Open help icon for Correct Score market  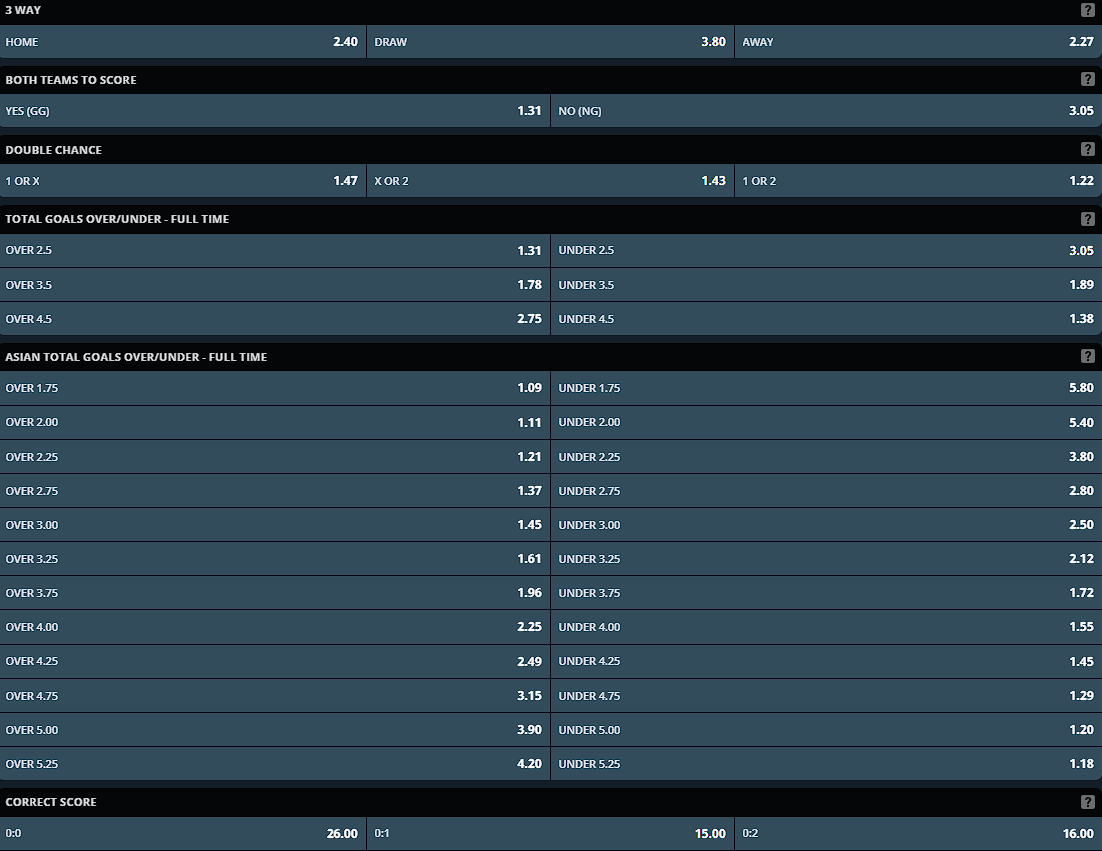[x=1087, y=802]
